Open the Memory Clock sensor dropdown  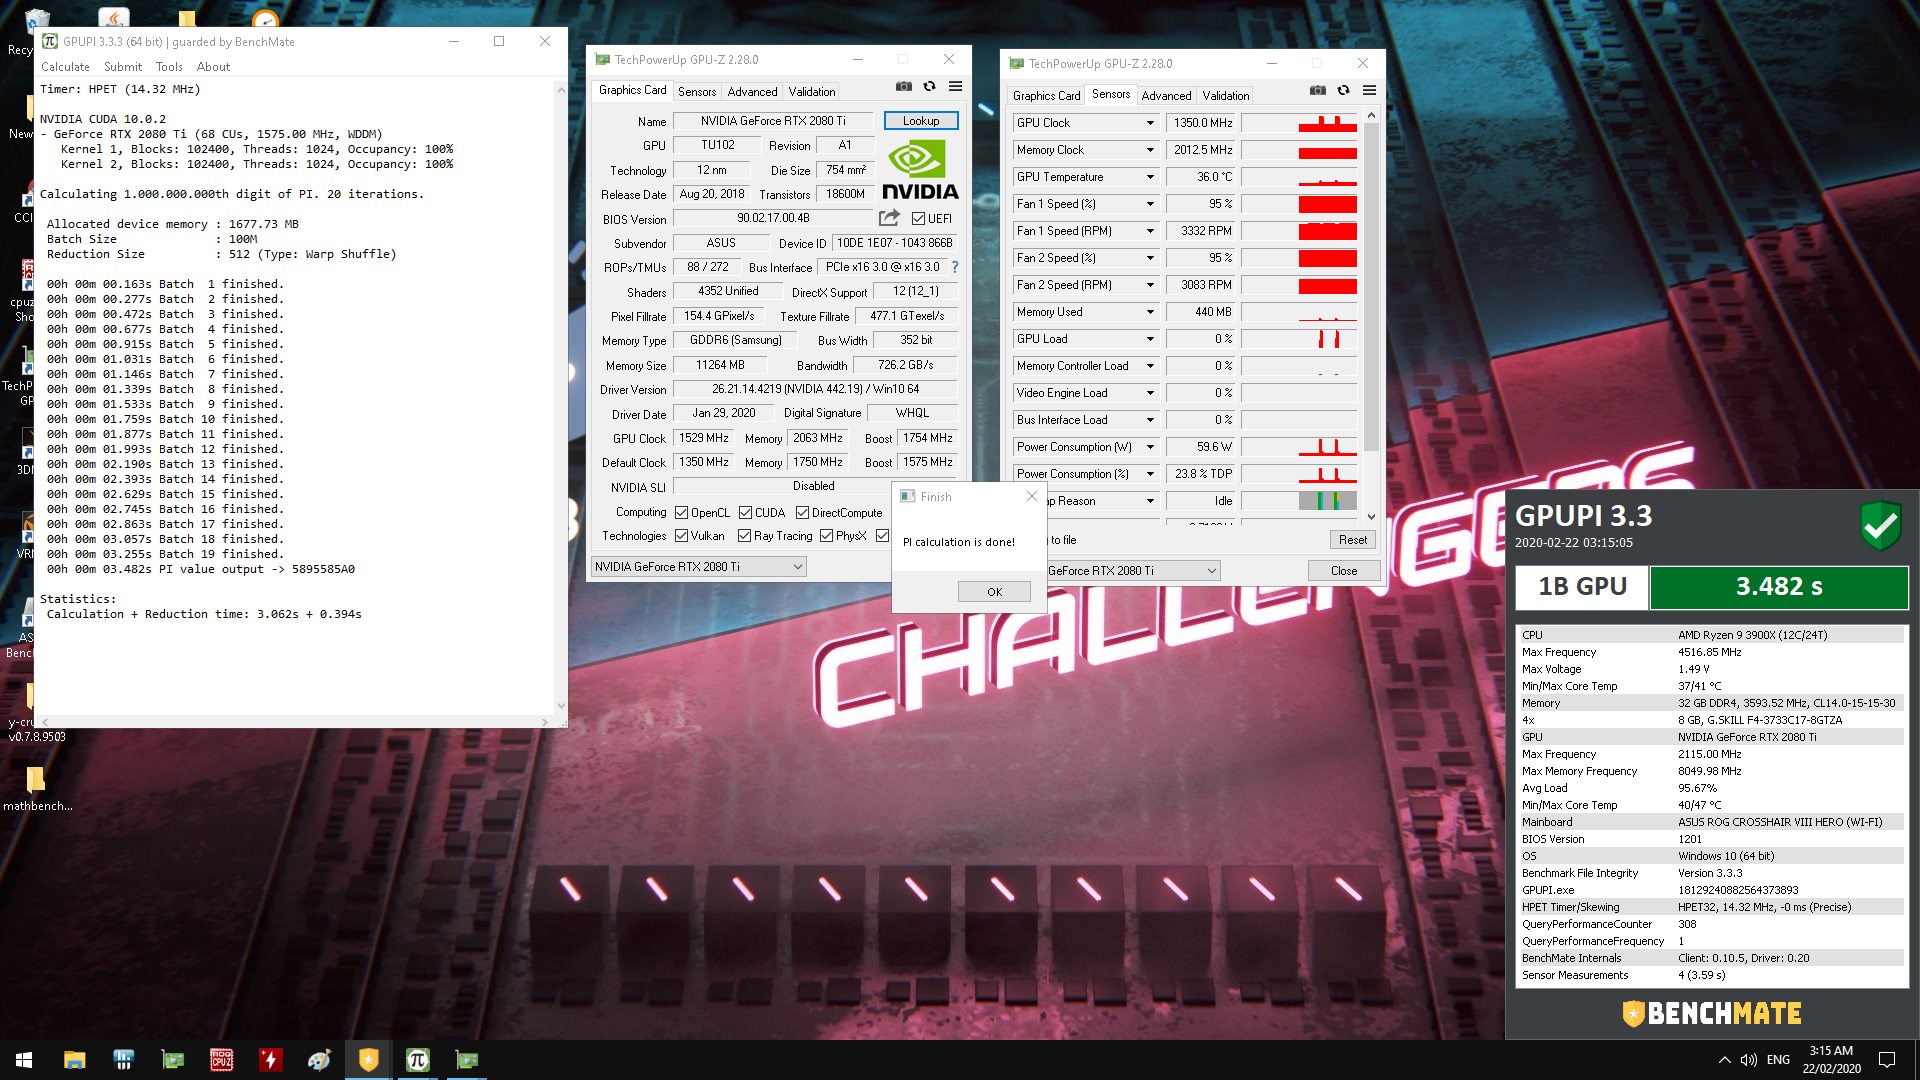1149,150
